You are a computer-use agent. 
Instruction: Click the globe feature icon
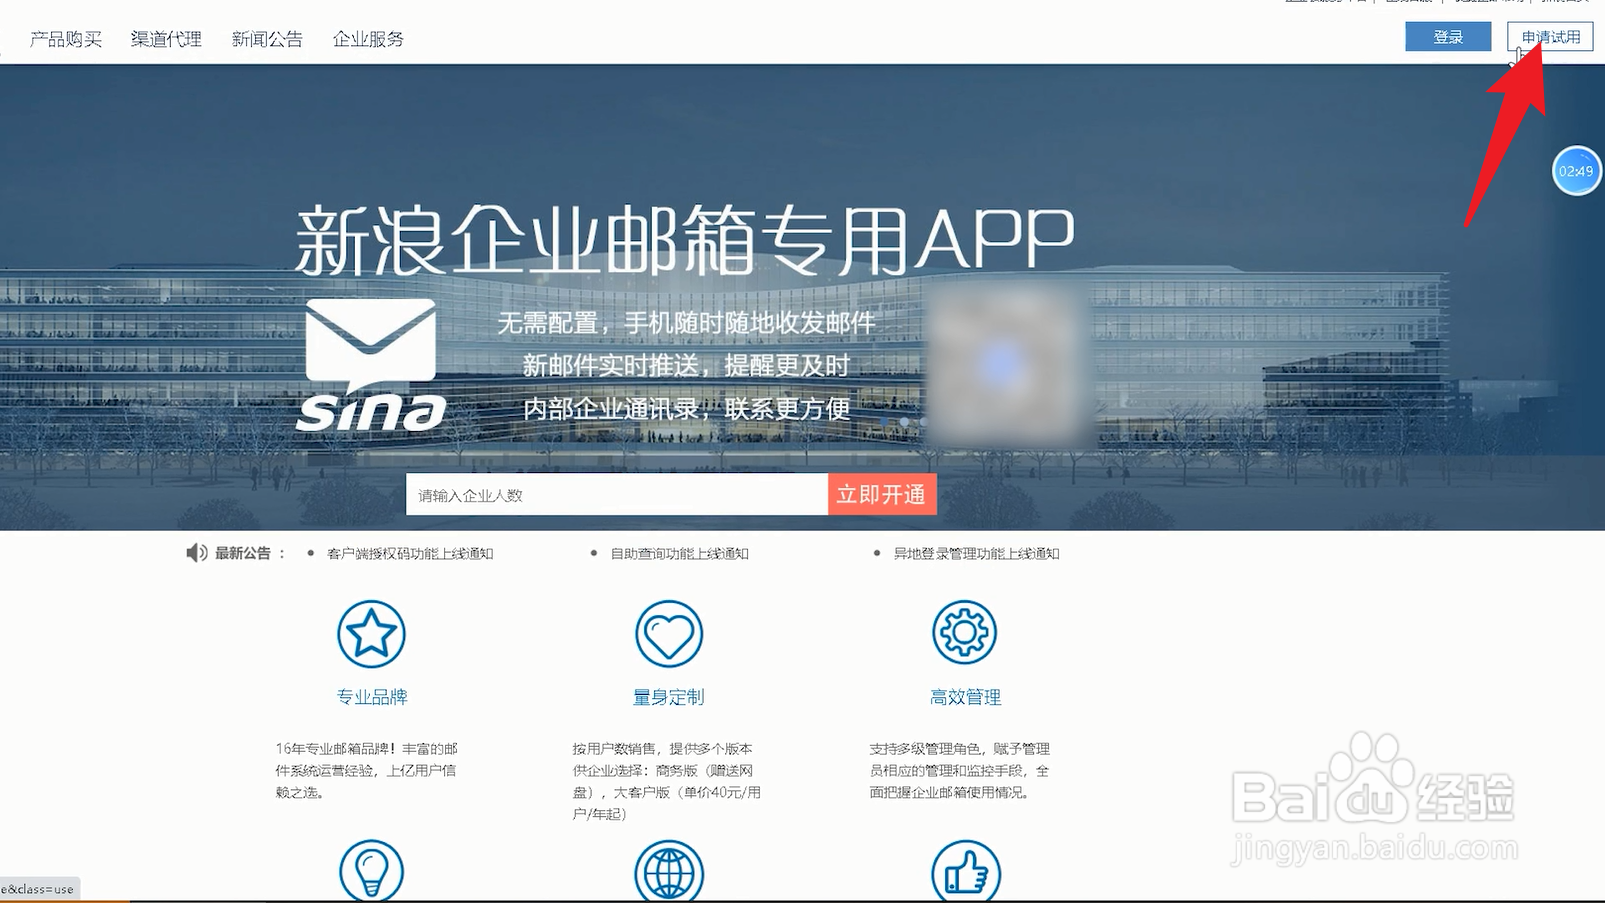669,872
